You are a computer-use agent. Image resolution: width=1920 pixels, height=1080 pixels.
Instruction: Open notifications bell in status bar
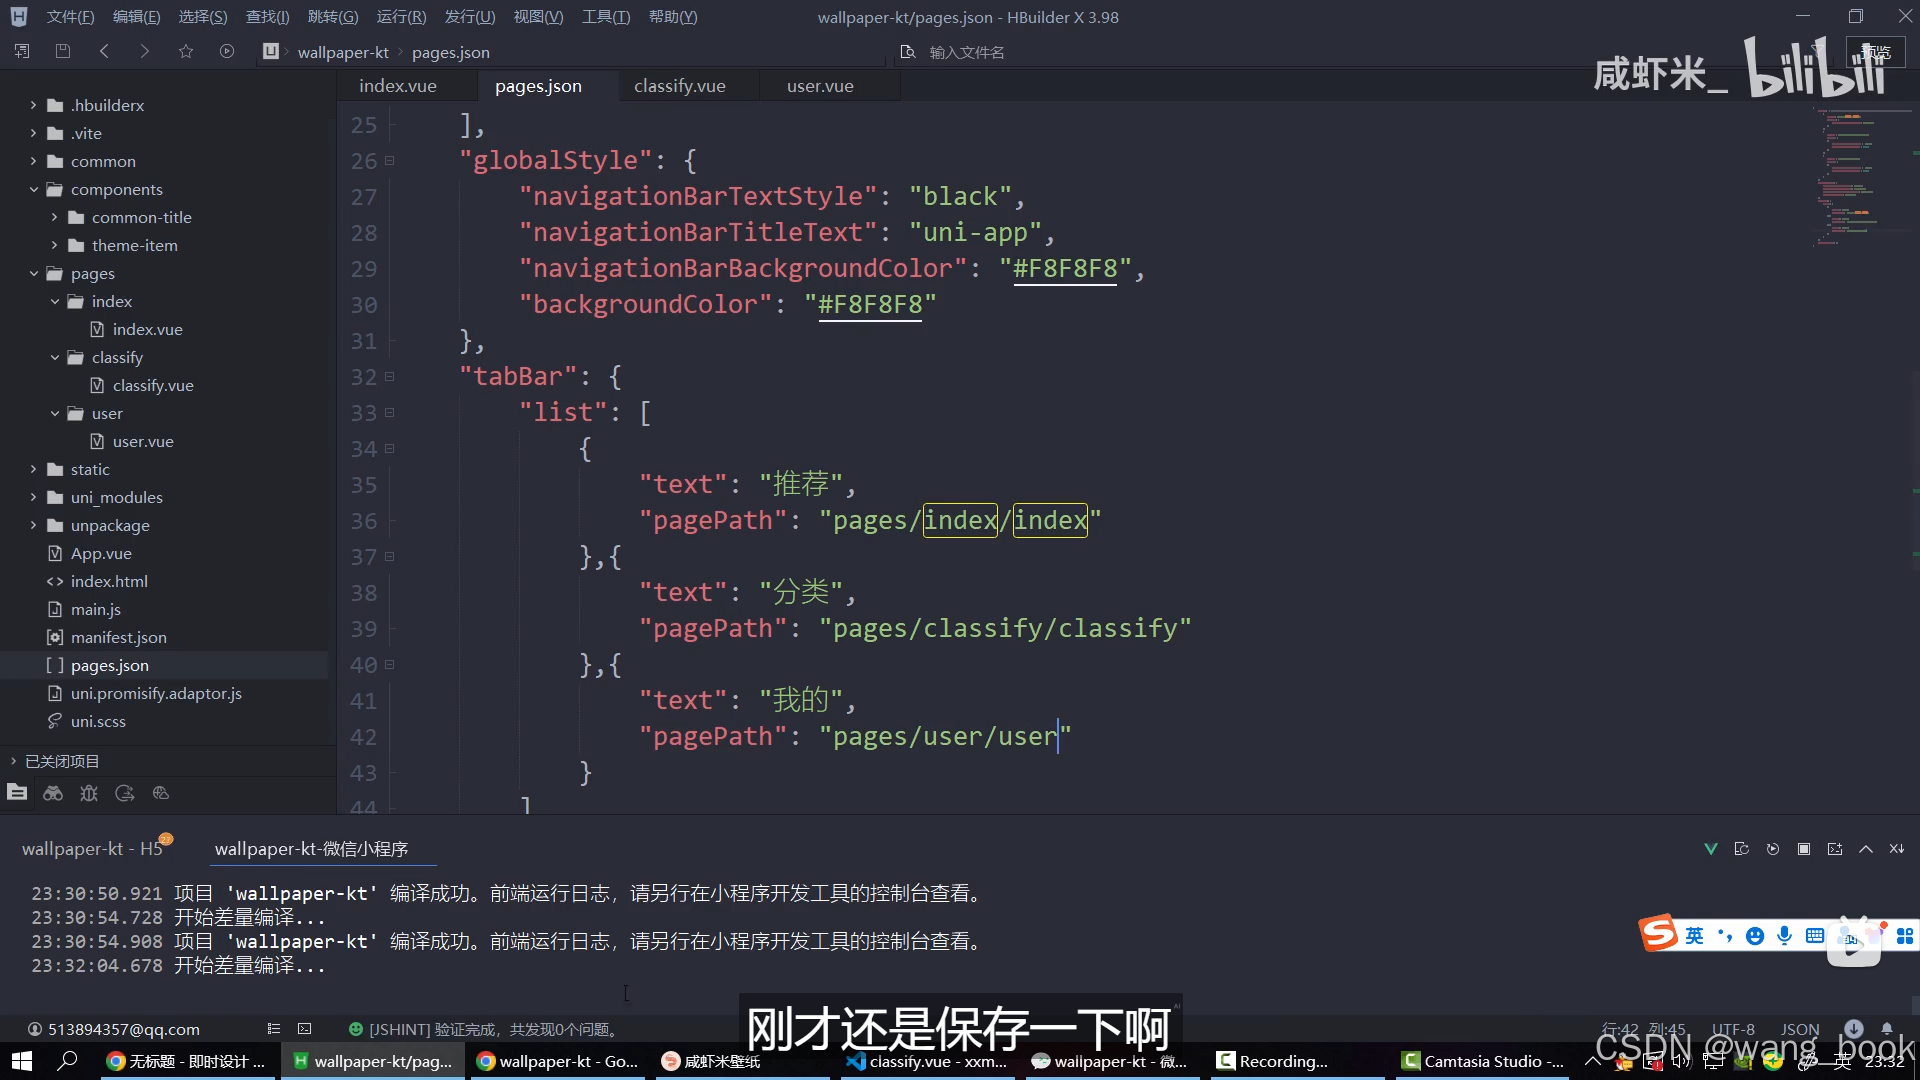(x=1887, y=1028)
